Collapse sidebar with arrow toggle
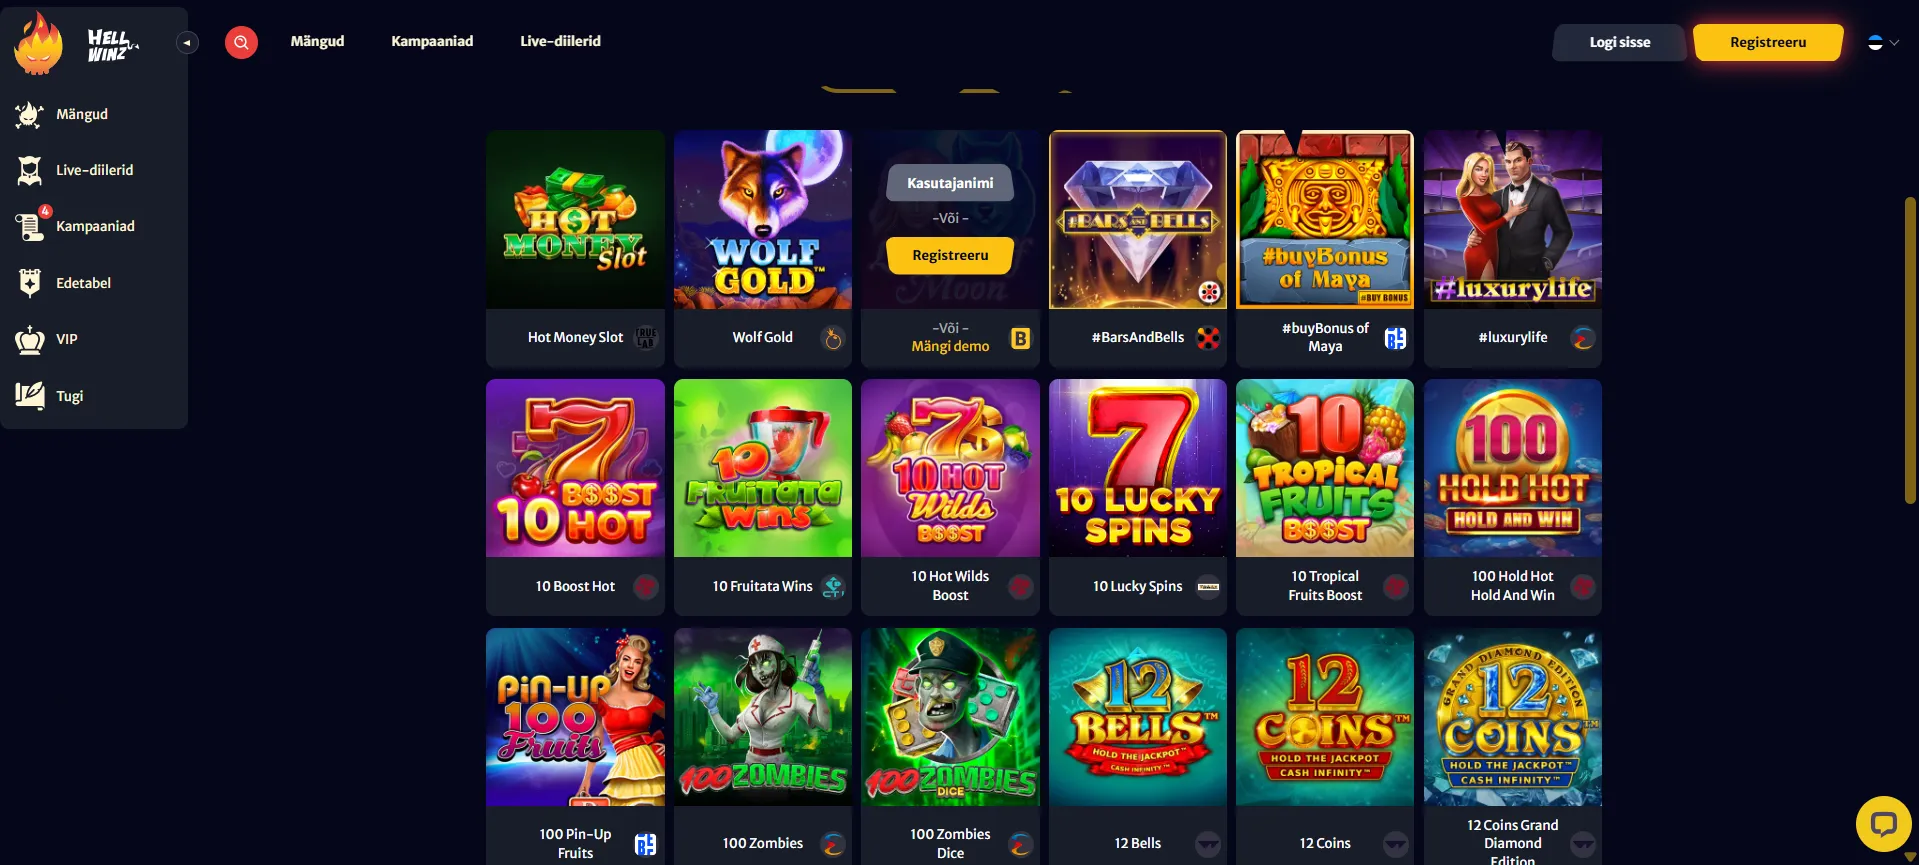Image resolution: width=1919 pixels, height=865 pixels. (x=187, y=42)
